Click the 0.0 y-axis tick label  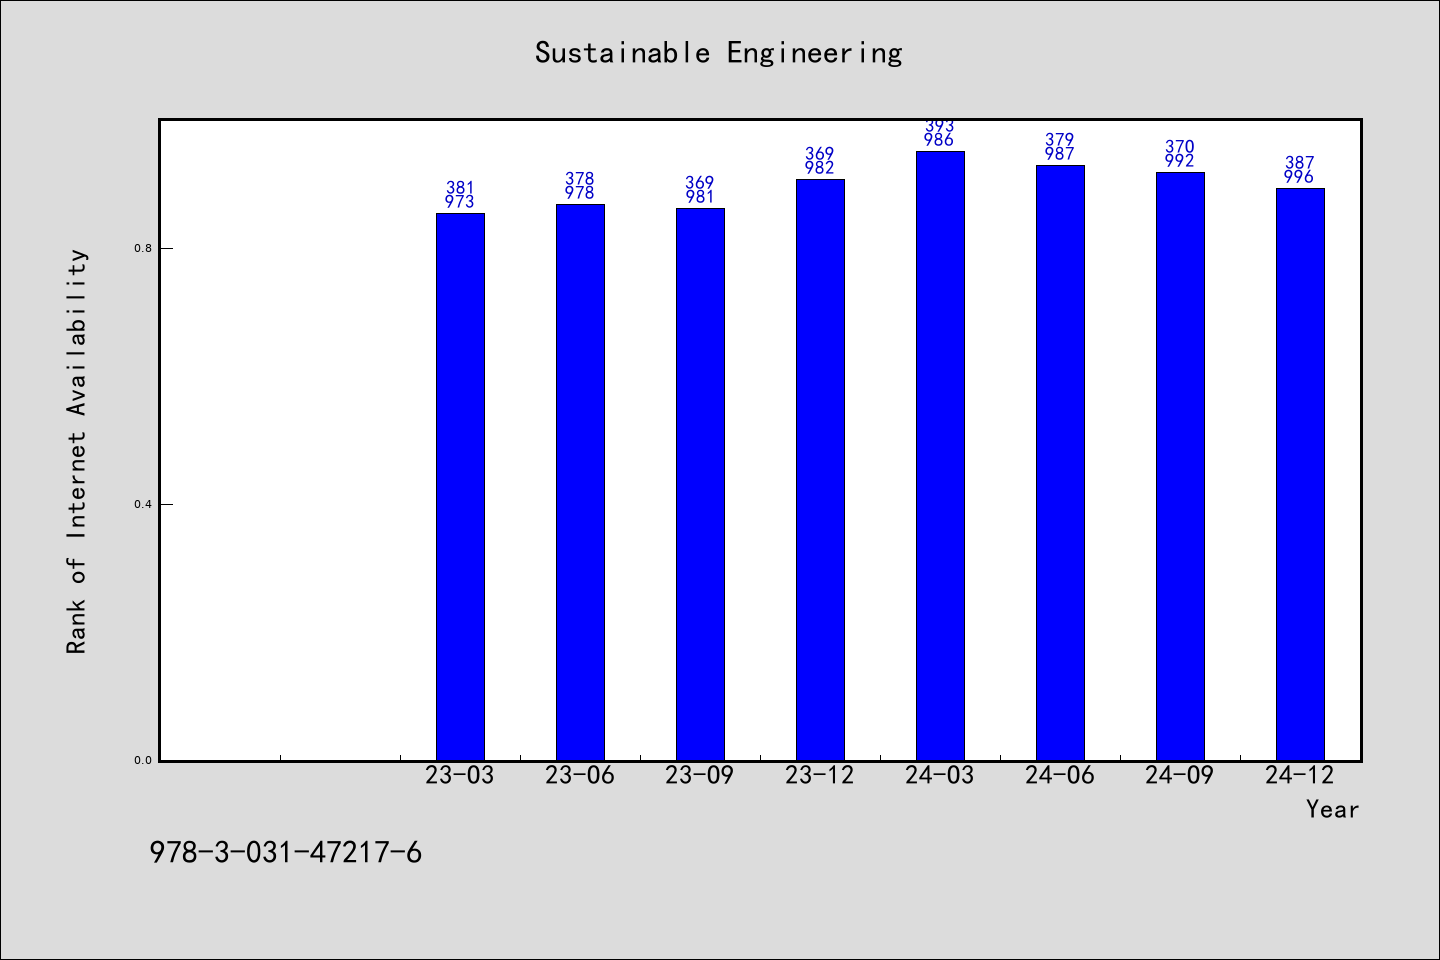click(143, 760)
